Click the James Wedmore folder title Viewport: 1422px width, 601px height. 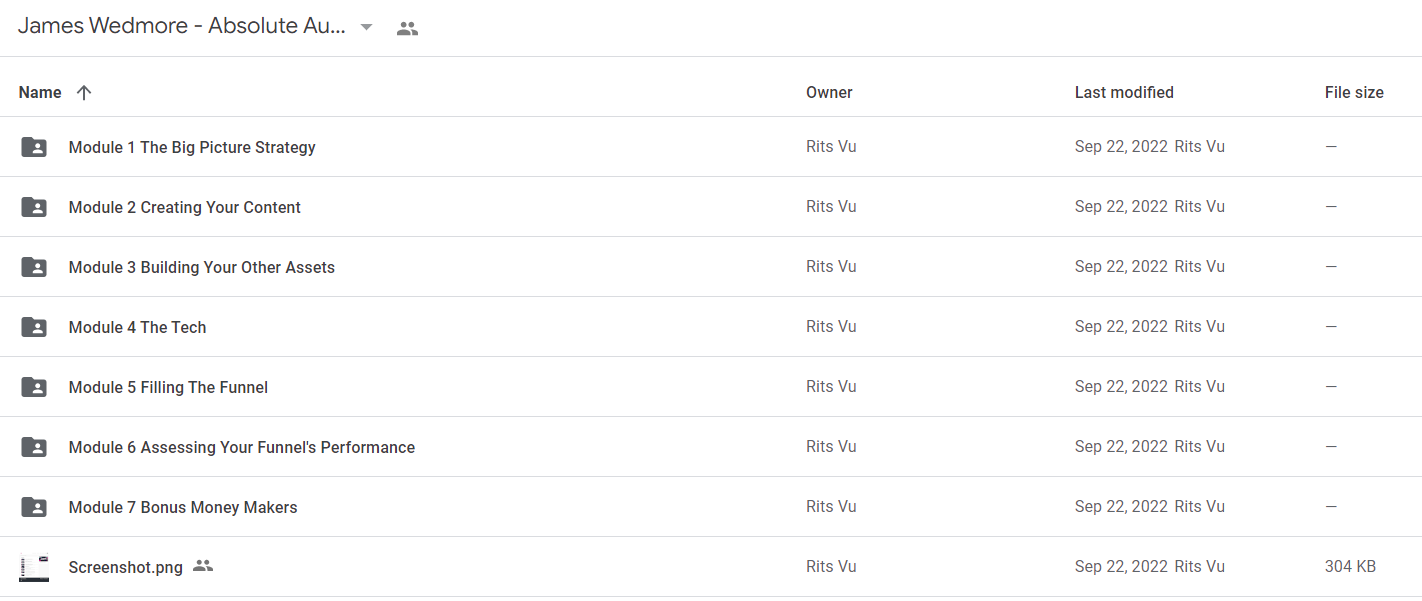[182, 27]
